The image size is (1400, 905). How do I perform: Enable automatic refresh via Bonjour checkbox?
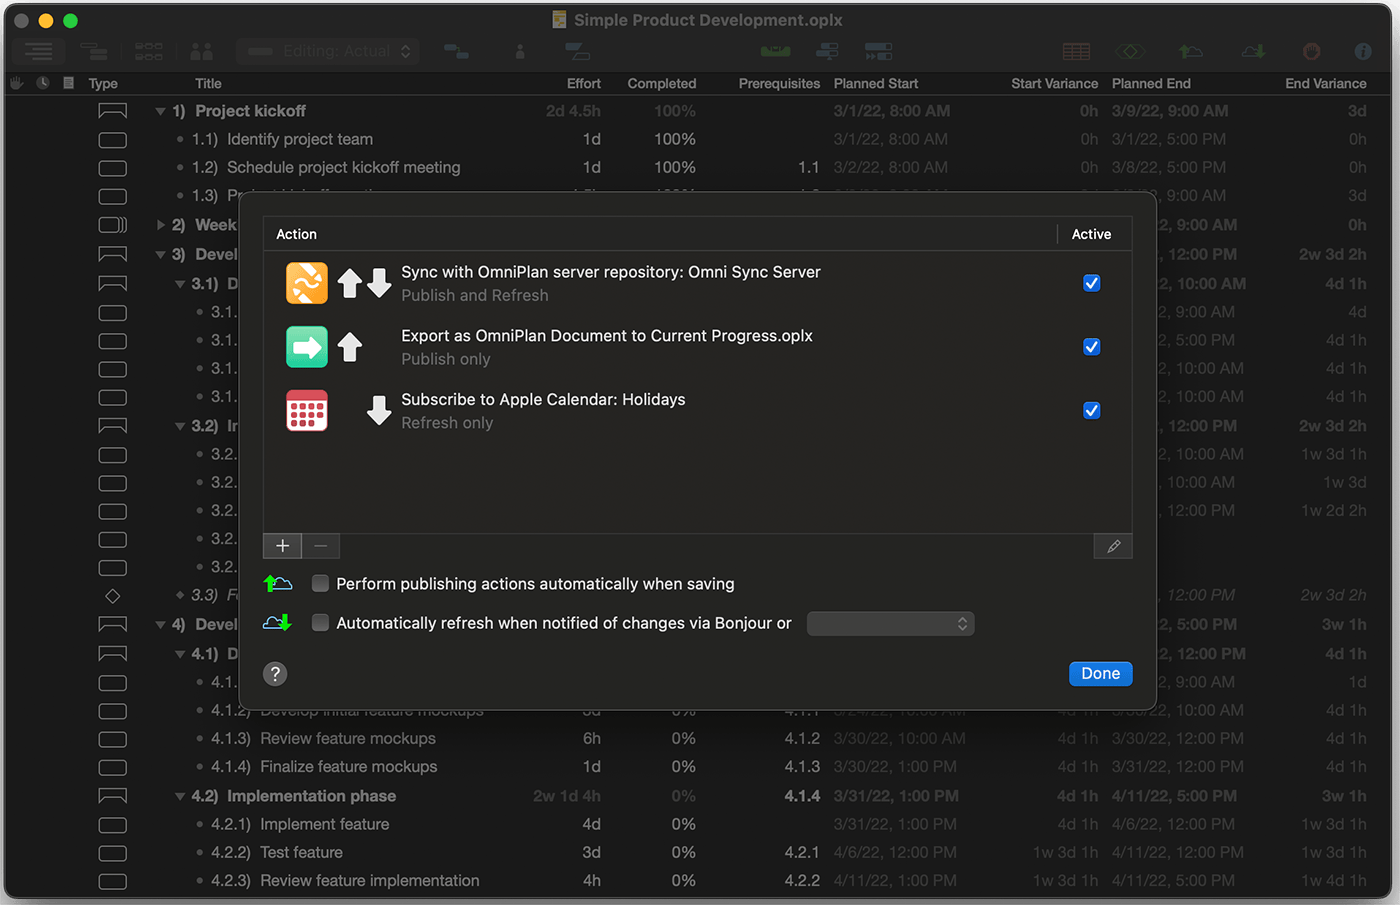pos(320,623)
